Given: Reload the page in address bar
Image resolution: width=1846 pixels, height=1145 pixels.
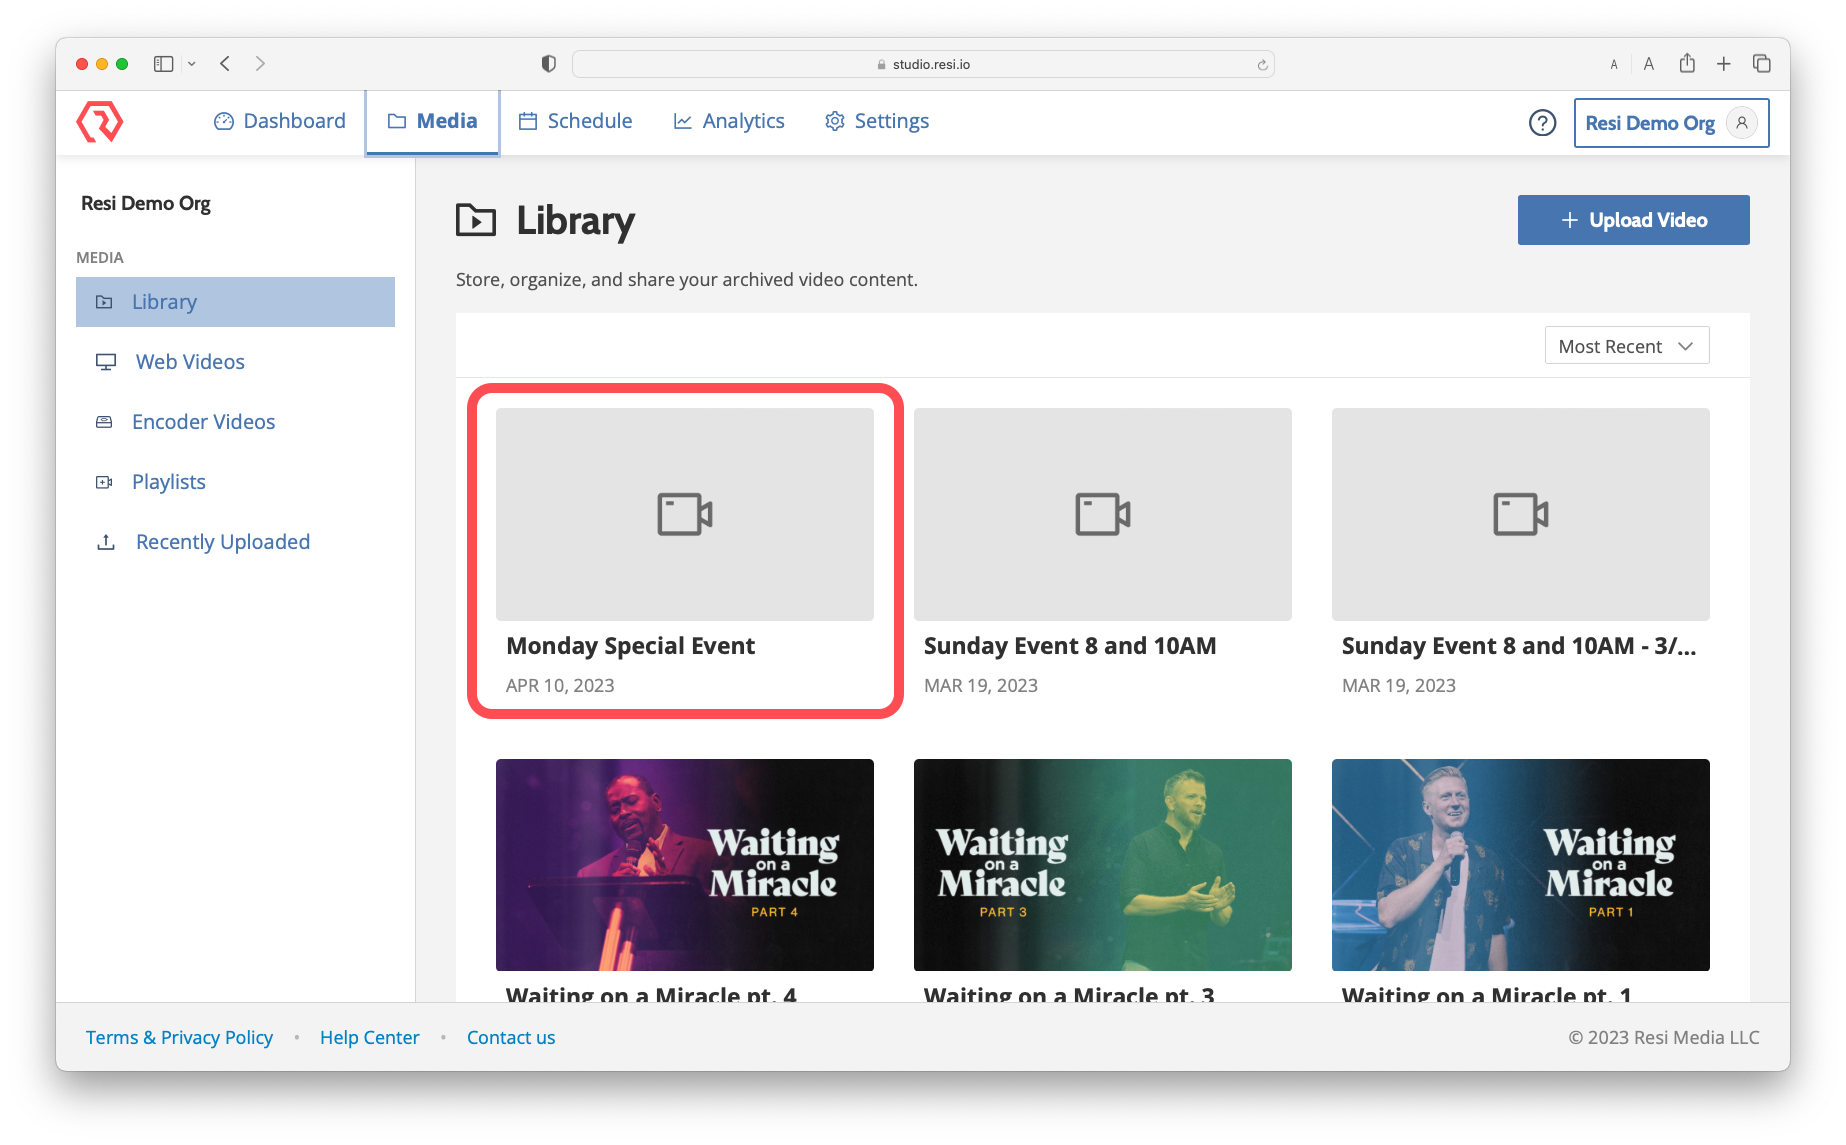Looking at the screenshot, I should (x=1262, y=65).
